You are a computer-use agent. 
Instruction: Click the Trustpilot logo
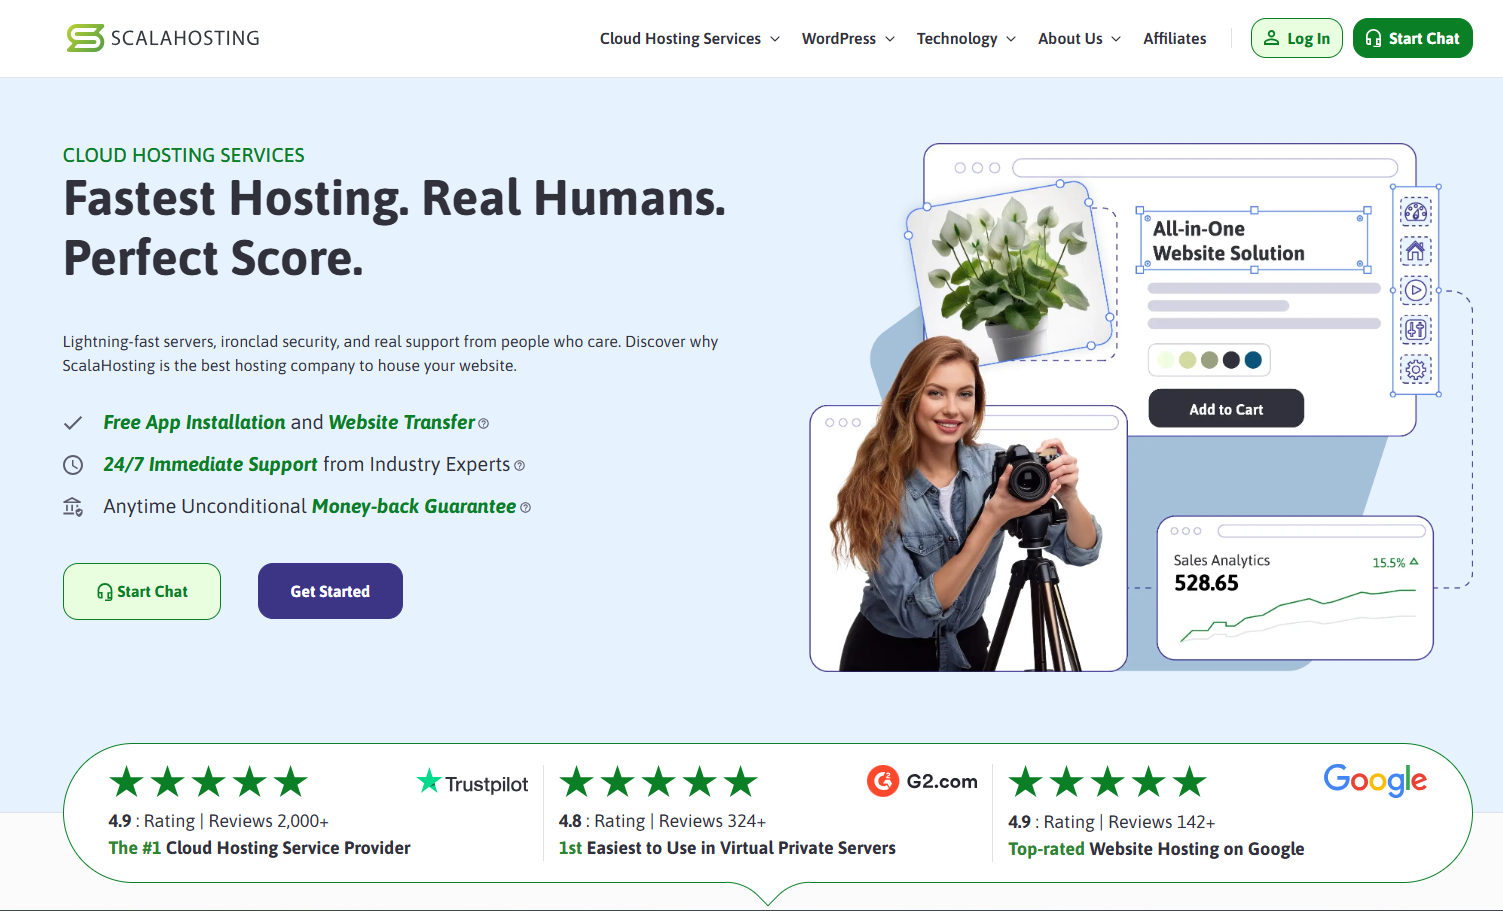click(472, 783)
